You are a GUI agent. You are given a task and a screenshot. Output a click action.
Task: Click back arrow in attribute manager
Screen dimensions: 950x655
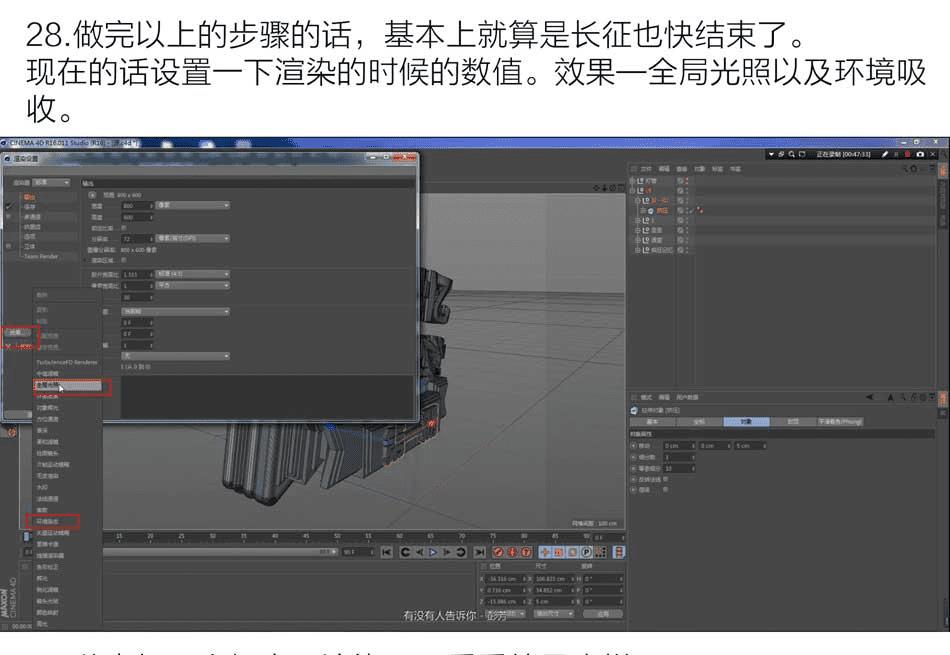point(869,397)
